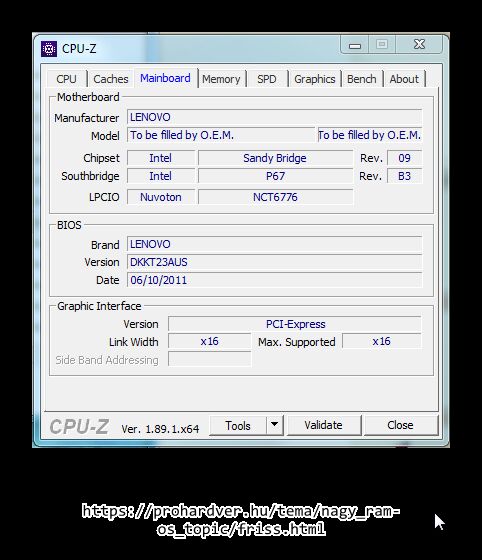Click the Close button at bottom
The width and height of the screenshot is (482, 560).
400,425
